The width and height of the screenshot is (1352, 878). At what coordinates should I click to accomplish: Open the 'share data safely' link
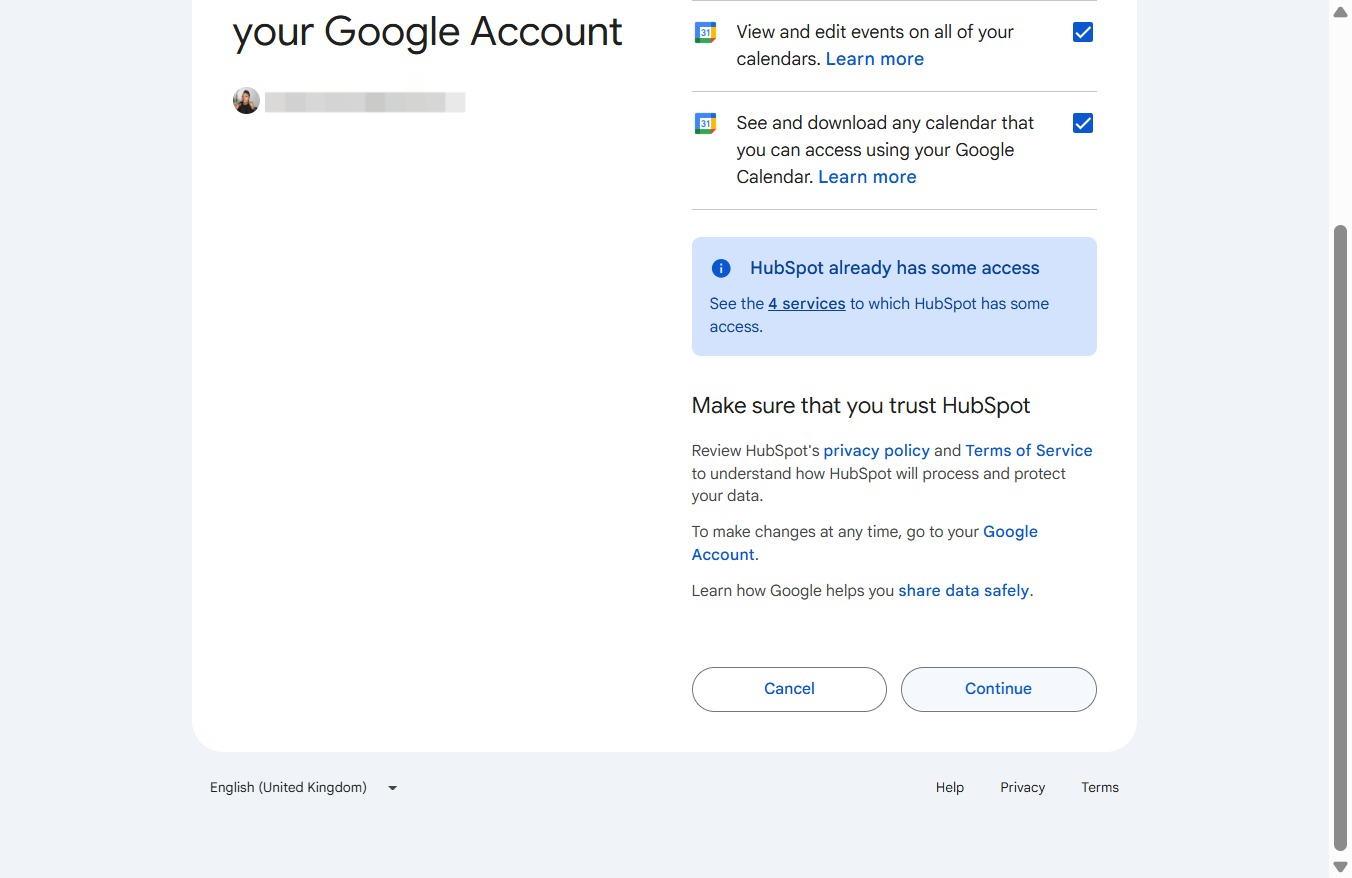click(964, 591)
